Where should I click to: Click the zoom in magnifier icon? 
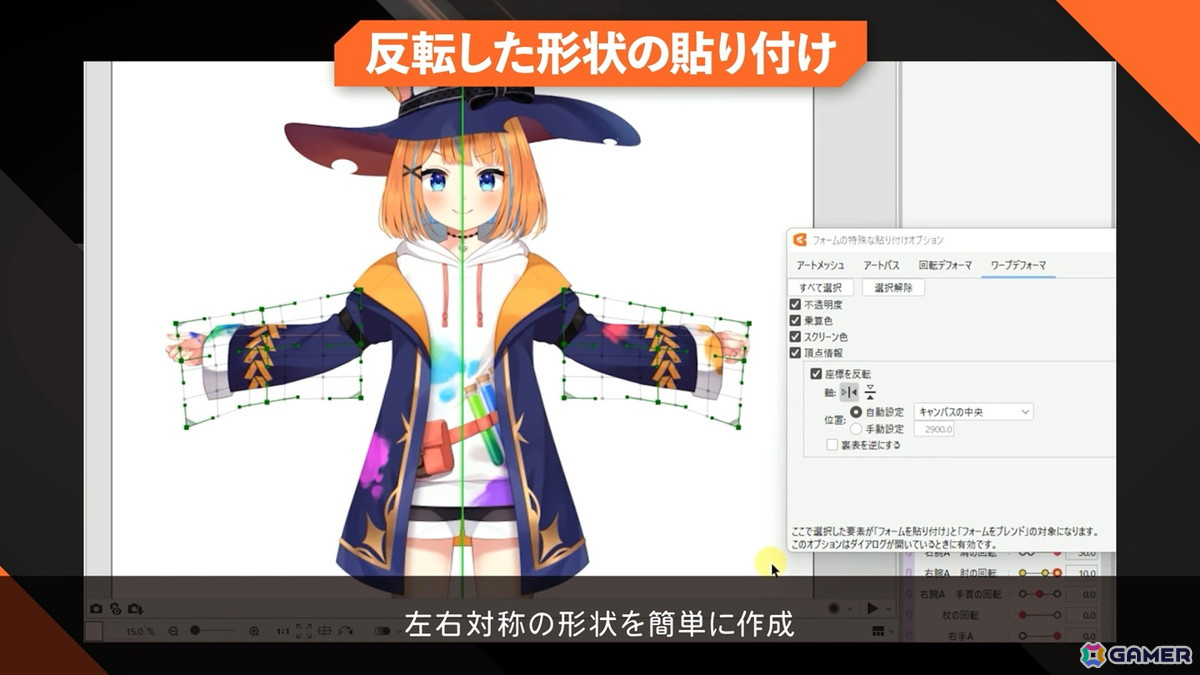[254, 632]
